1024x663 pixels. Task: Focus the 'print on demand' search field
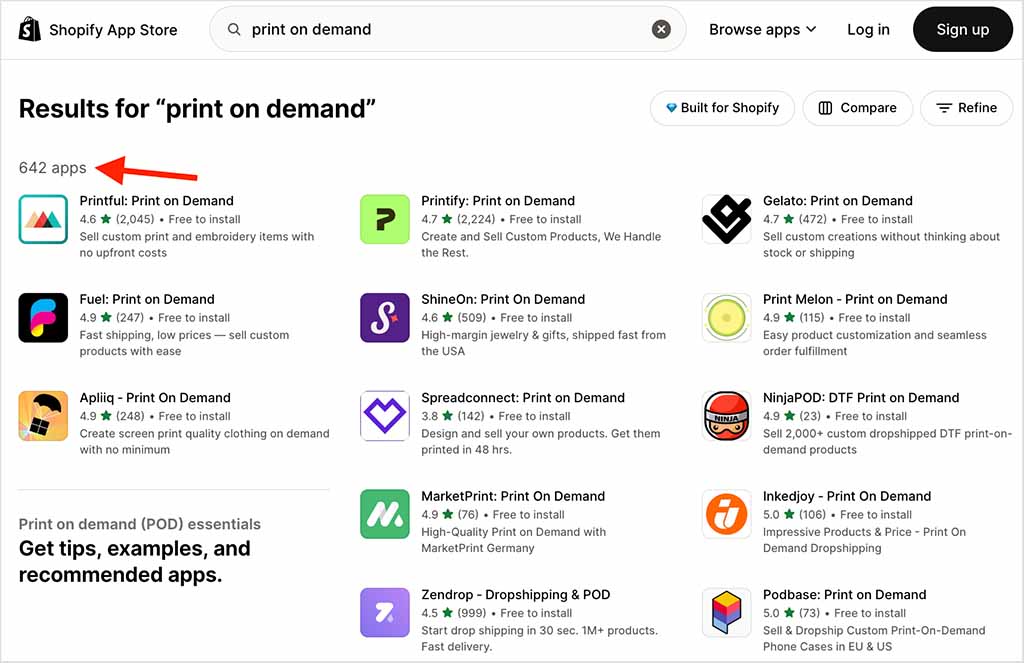click(x=447, y=29)
